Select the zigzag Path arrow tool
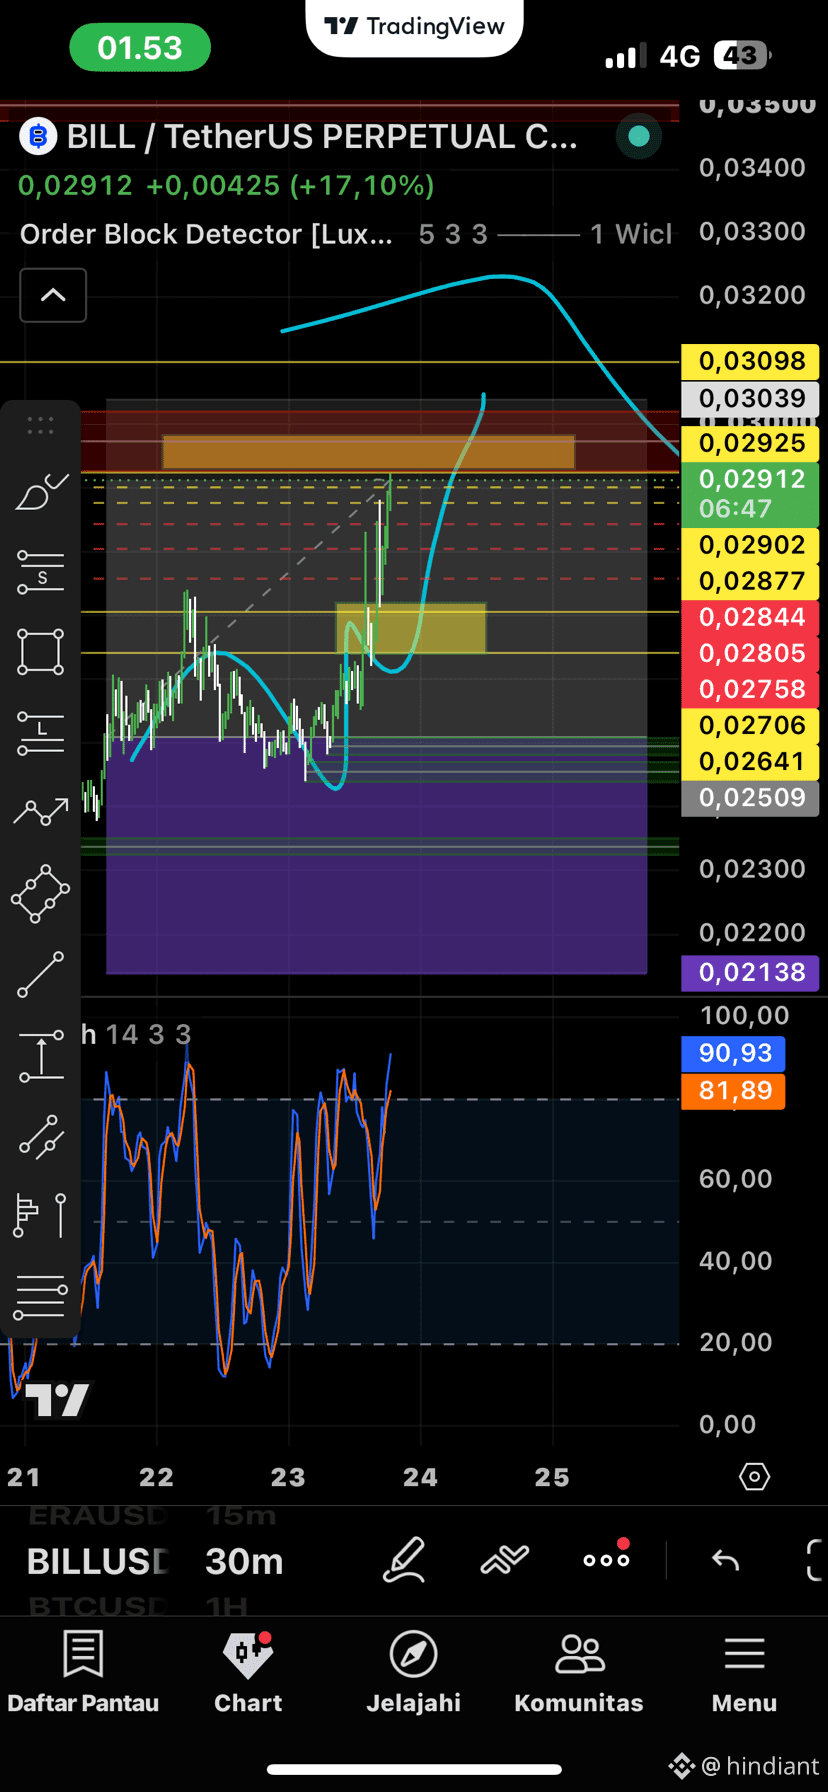The image size is (828, 1792). click(x=40, y=811)
